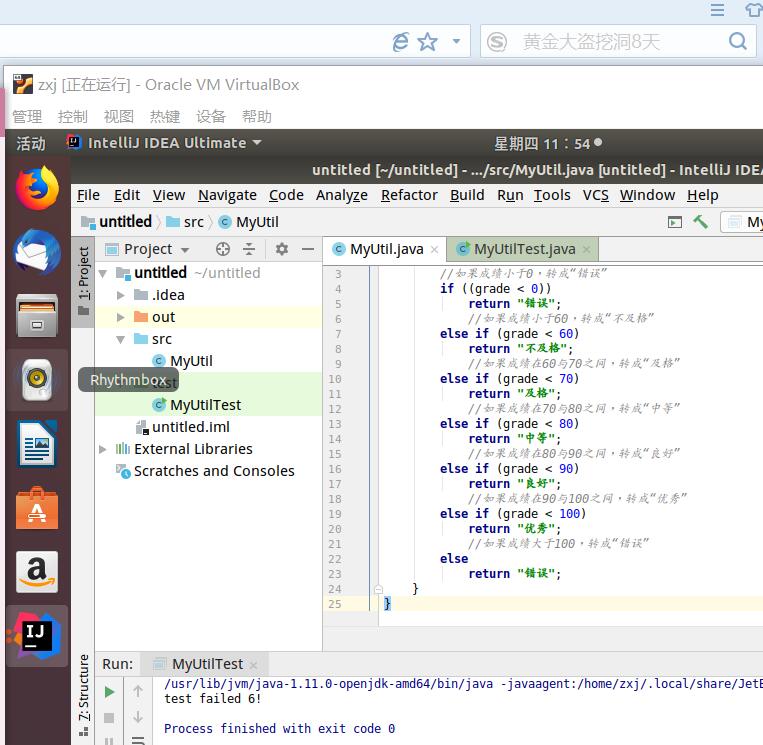
Task: Close the MyUtil.java editor tab
Action: pos(435,250)
